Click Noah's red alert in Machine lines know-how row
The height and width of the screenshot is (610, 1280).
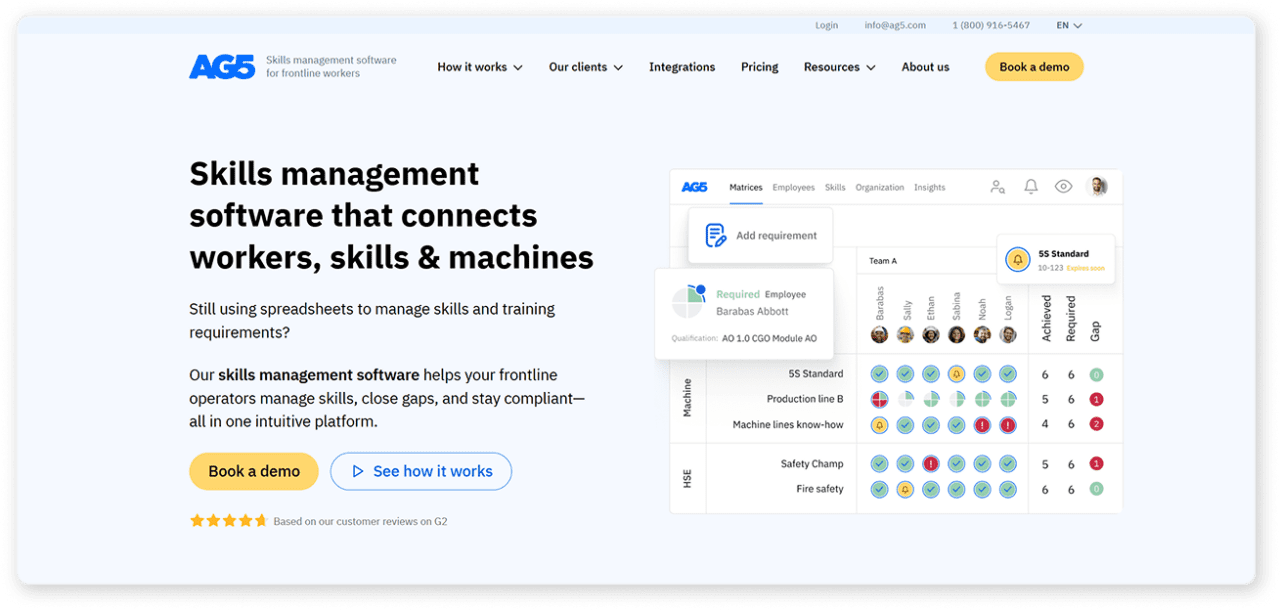[982, 425]
